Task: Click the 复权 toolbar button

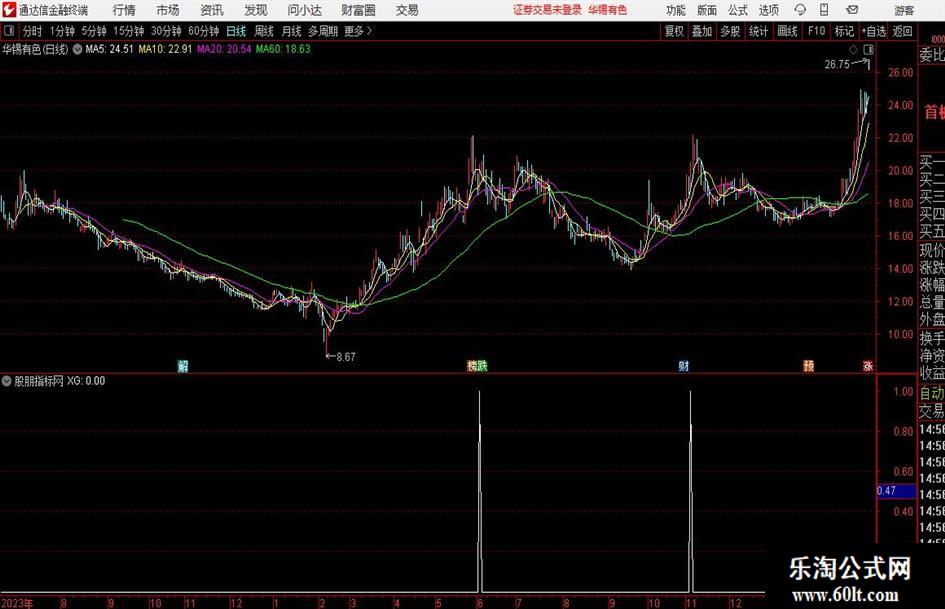Action: click(x=674, y=31)
